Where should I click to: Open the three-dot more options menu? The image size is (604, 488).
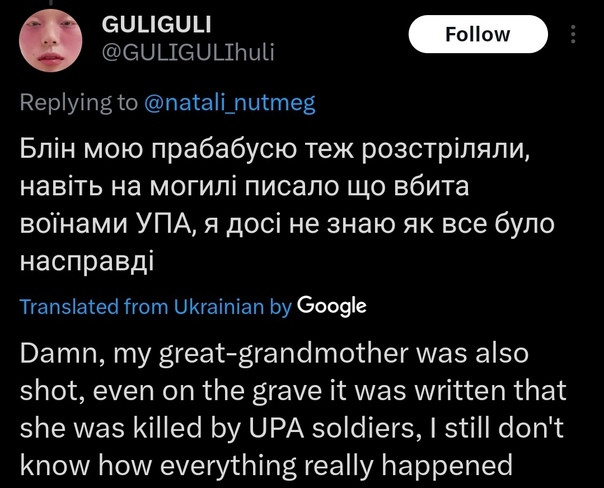[x=573, y=34]
